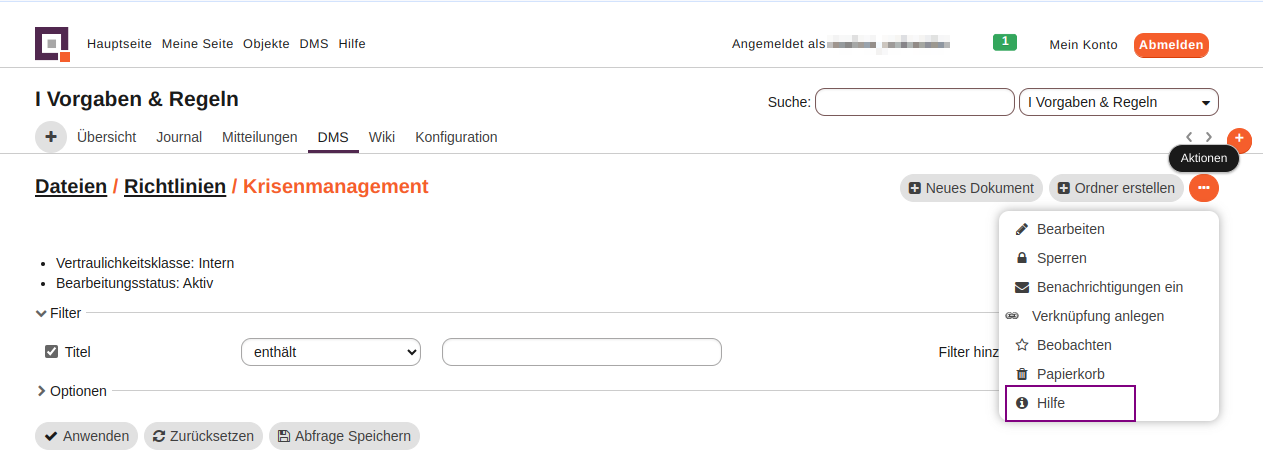Open the 'enthält' operator dropdown
The image size is (1263, 473).
[330, 352]
